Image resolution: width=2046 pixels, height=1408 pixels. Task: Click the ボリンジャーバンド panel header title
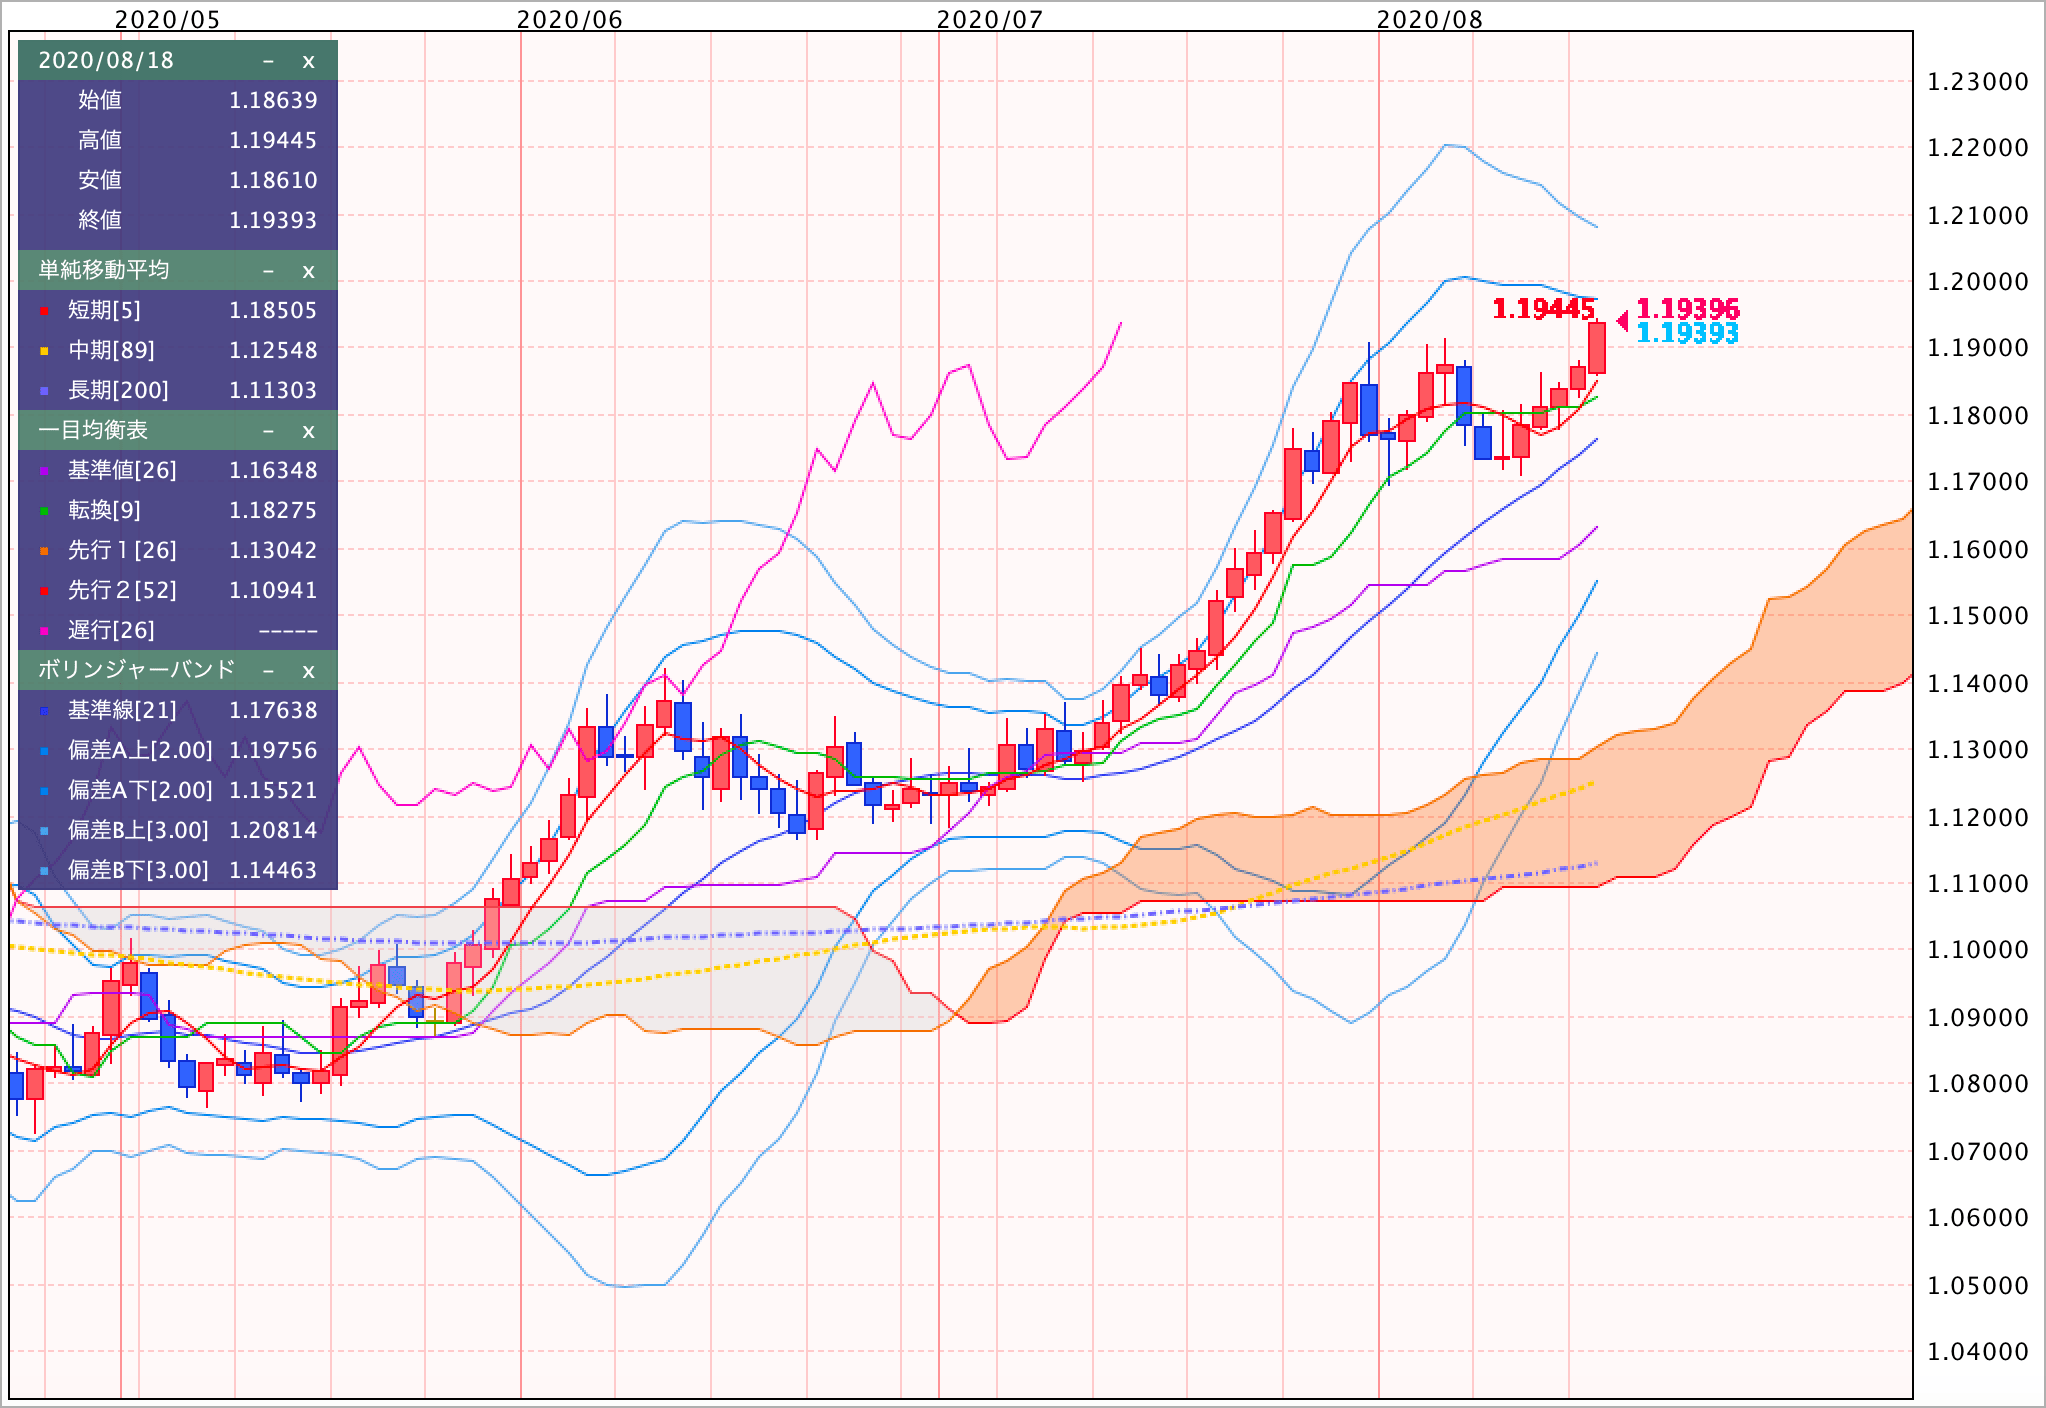137,669
